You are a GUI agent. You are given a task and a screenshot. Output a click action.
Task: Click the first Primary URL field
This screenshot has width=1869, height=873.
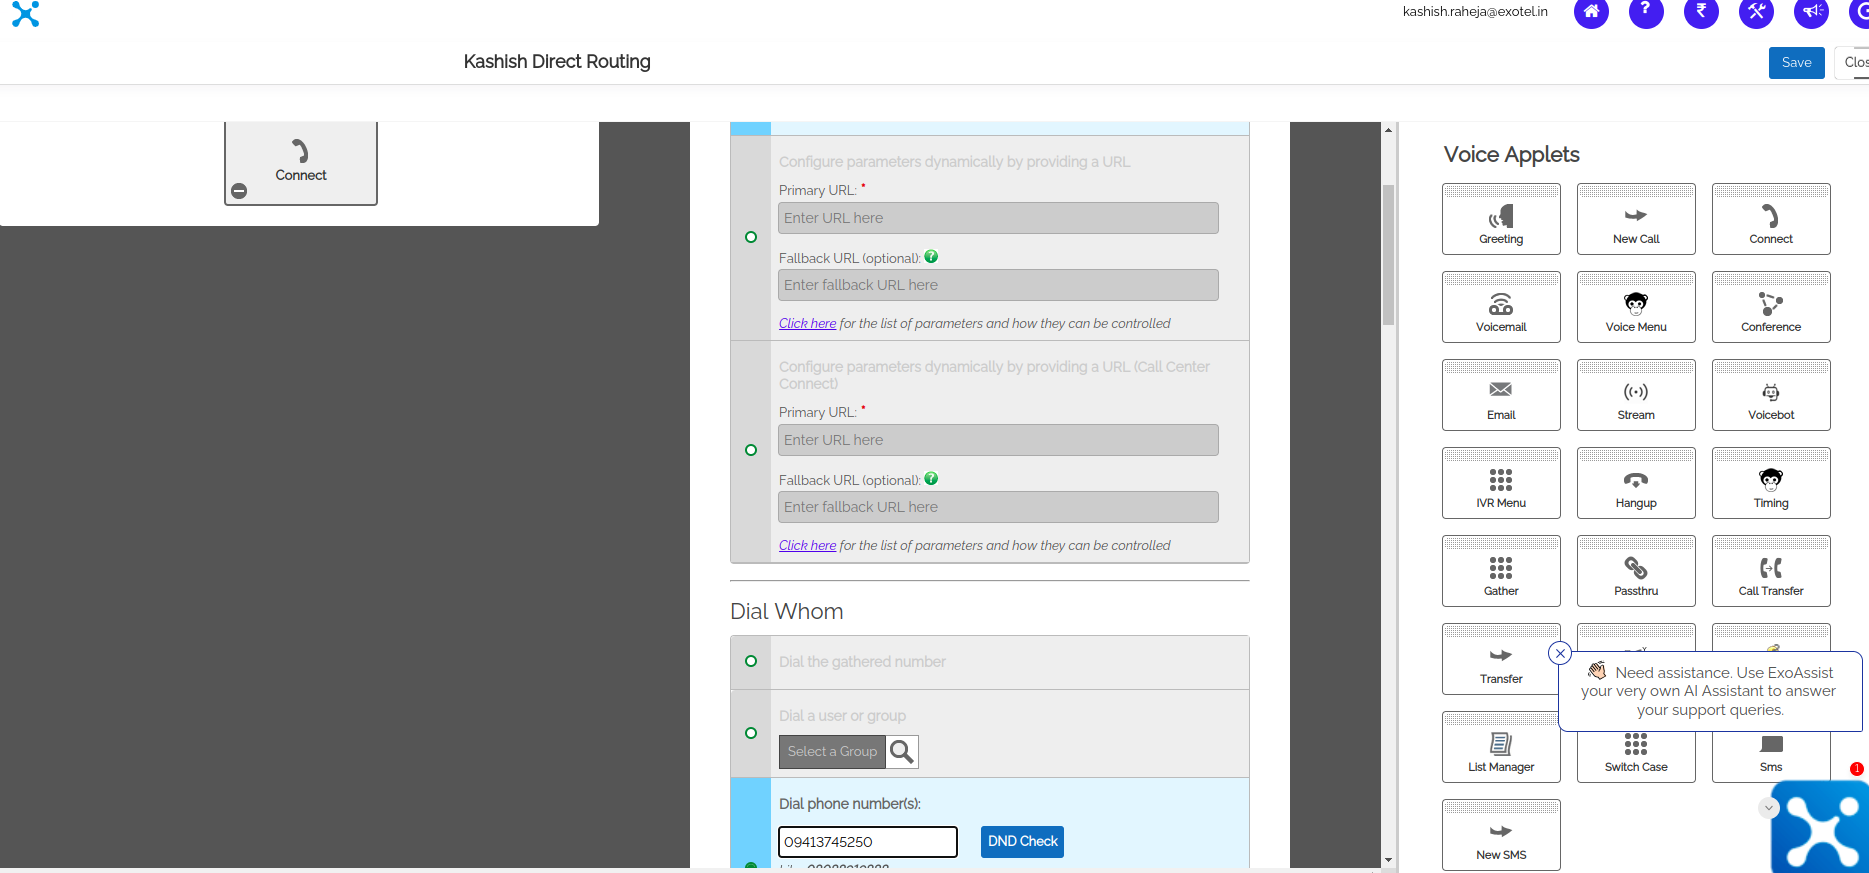click(998, 218)
